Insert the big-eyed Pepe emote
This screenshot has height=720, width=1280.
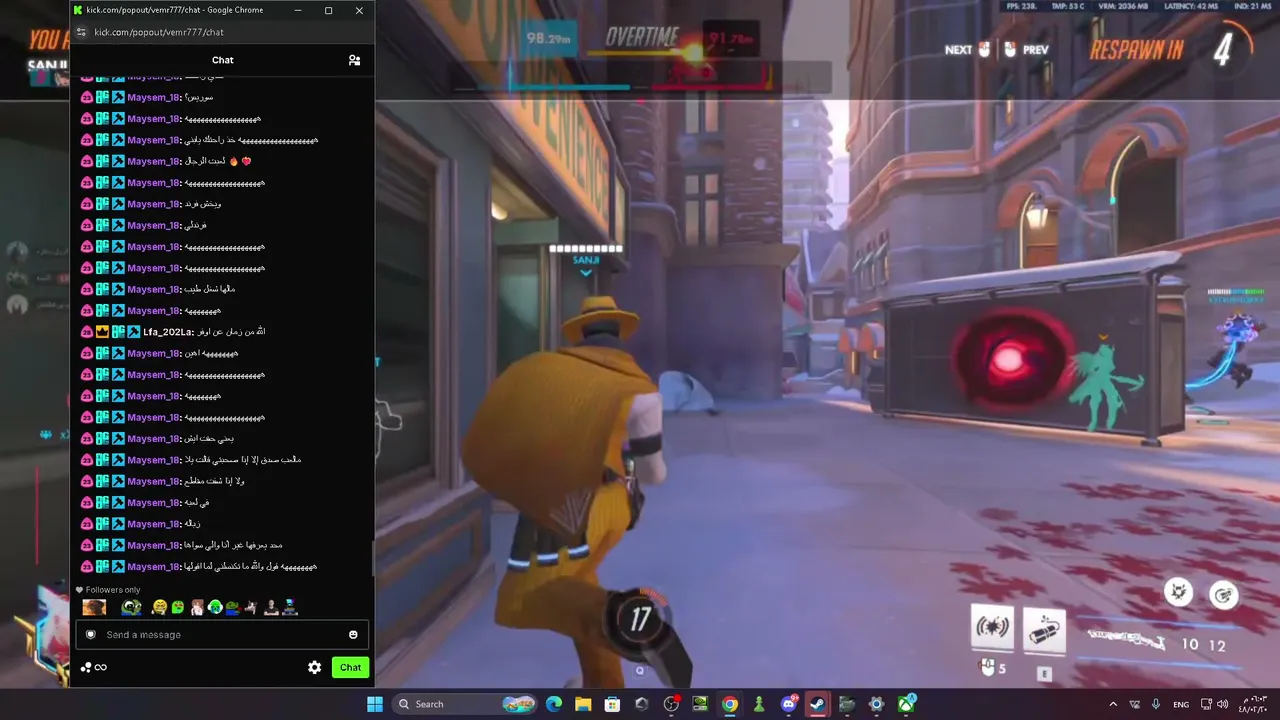click(131, 607)
